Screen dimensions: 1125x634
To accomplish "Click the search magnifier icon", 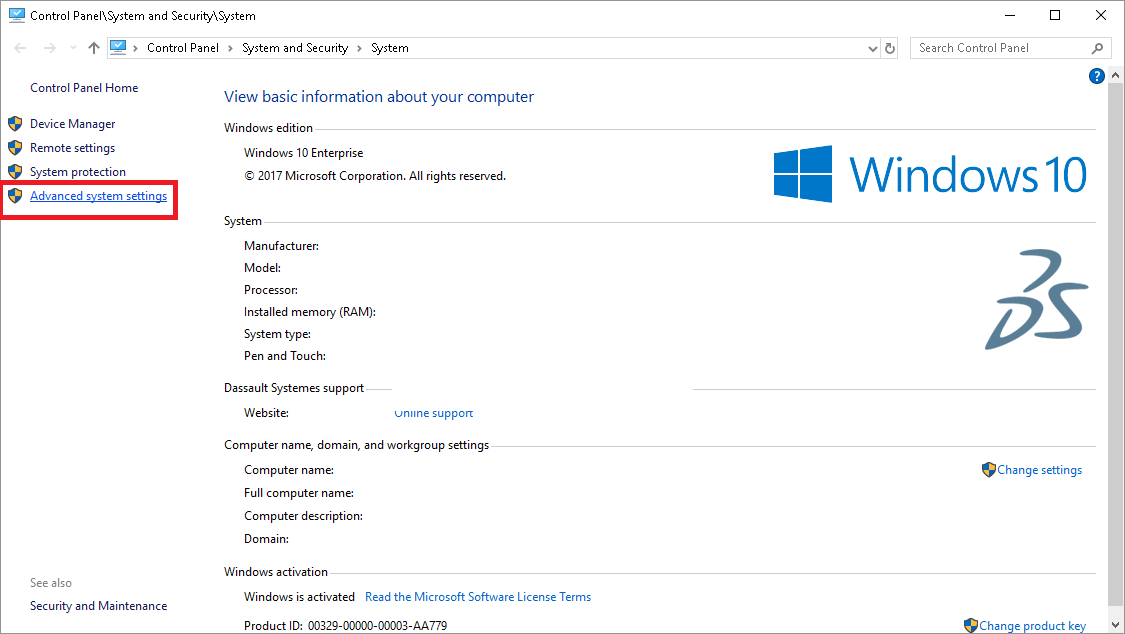I will [x=1097, y=48].
